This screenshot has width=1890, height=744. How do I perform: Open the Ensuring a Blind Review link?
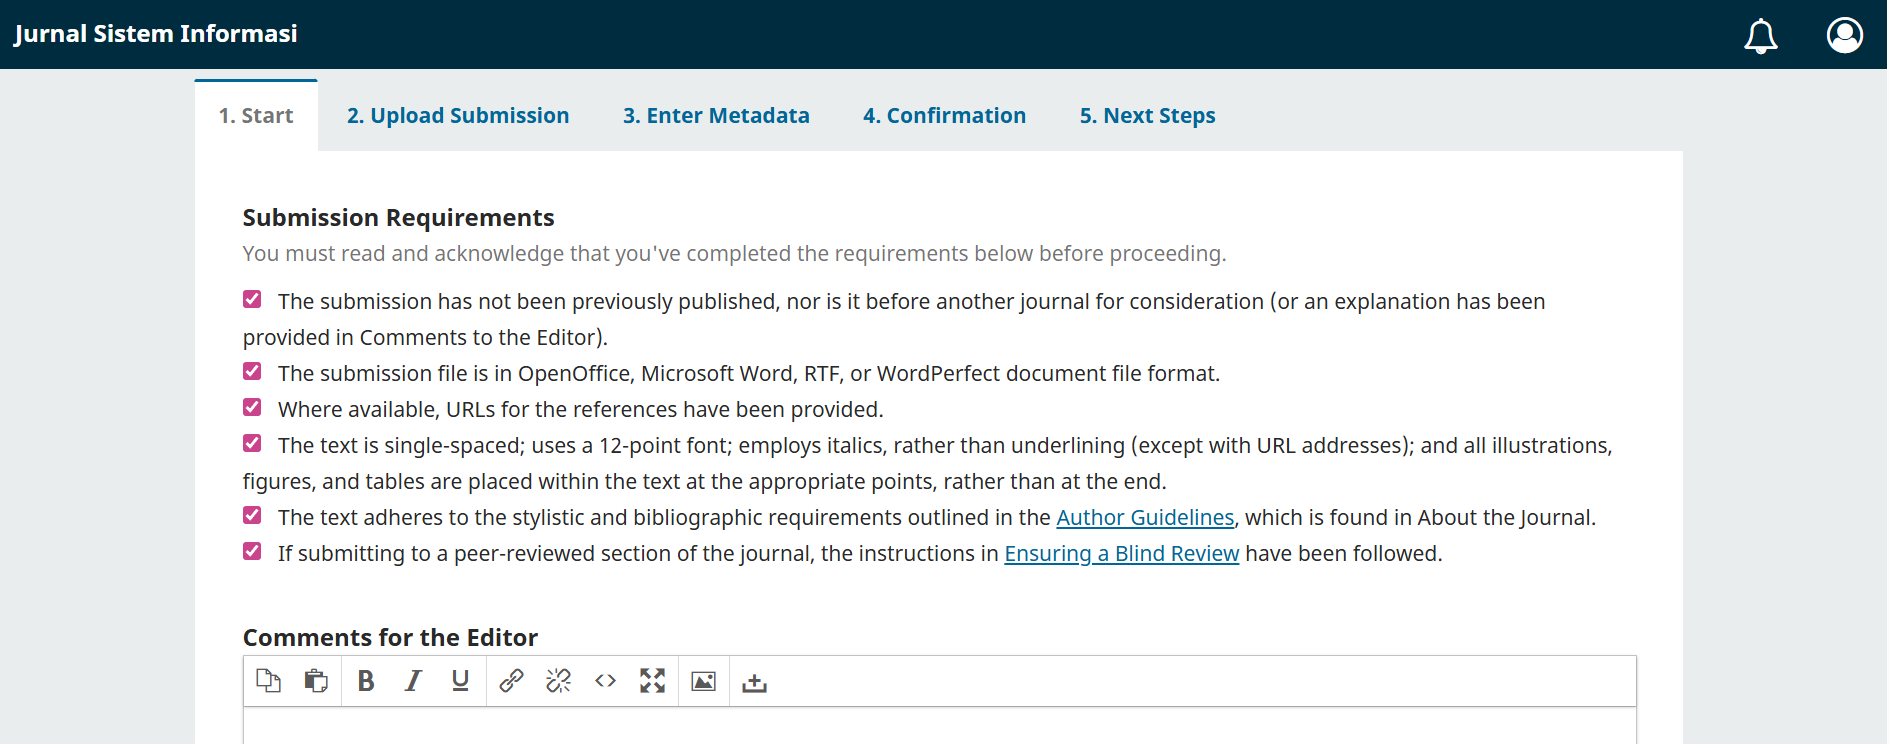pyautogui.click(x=1121, y=554)
